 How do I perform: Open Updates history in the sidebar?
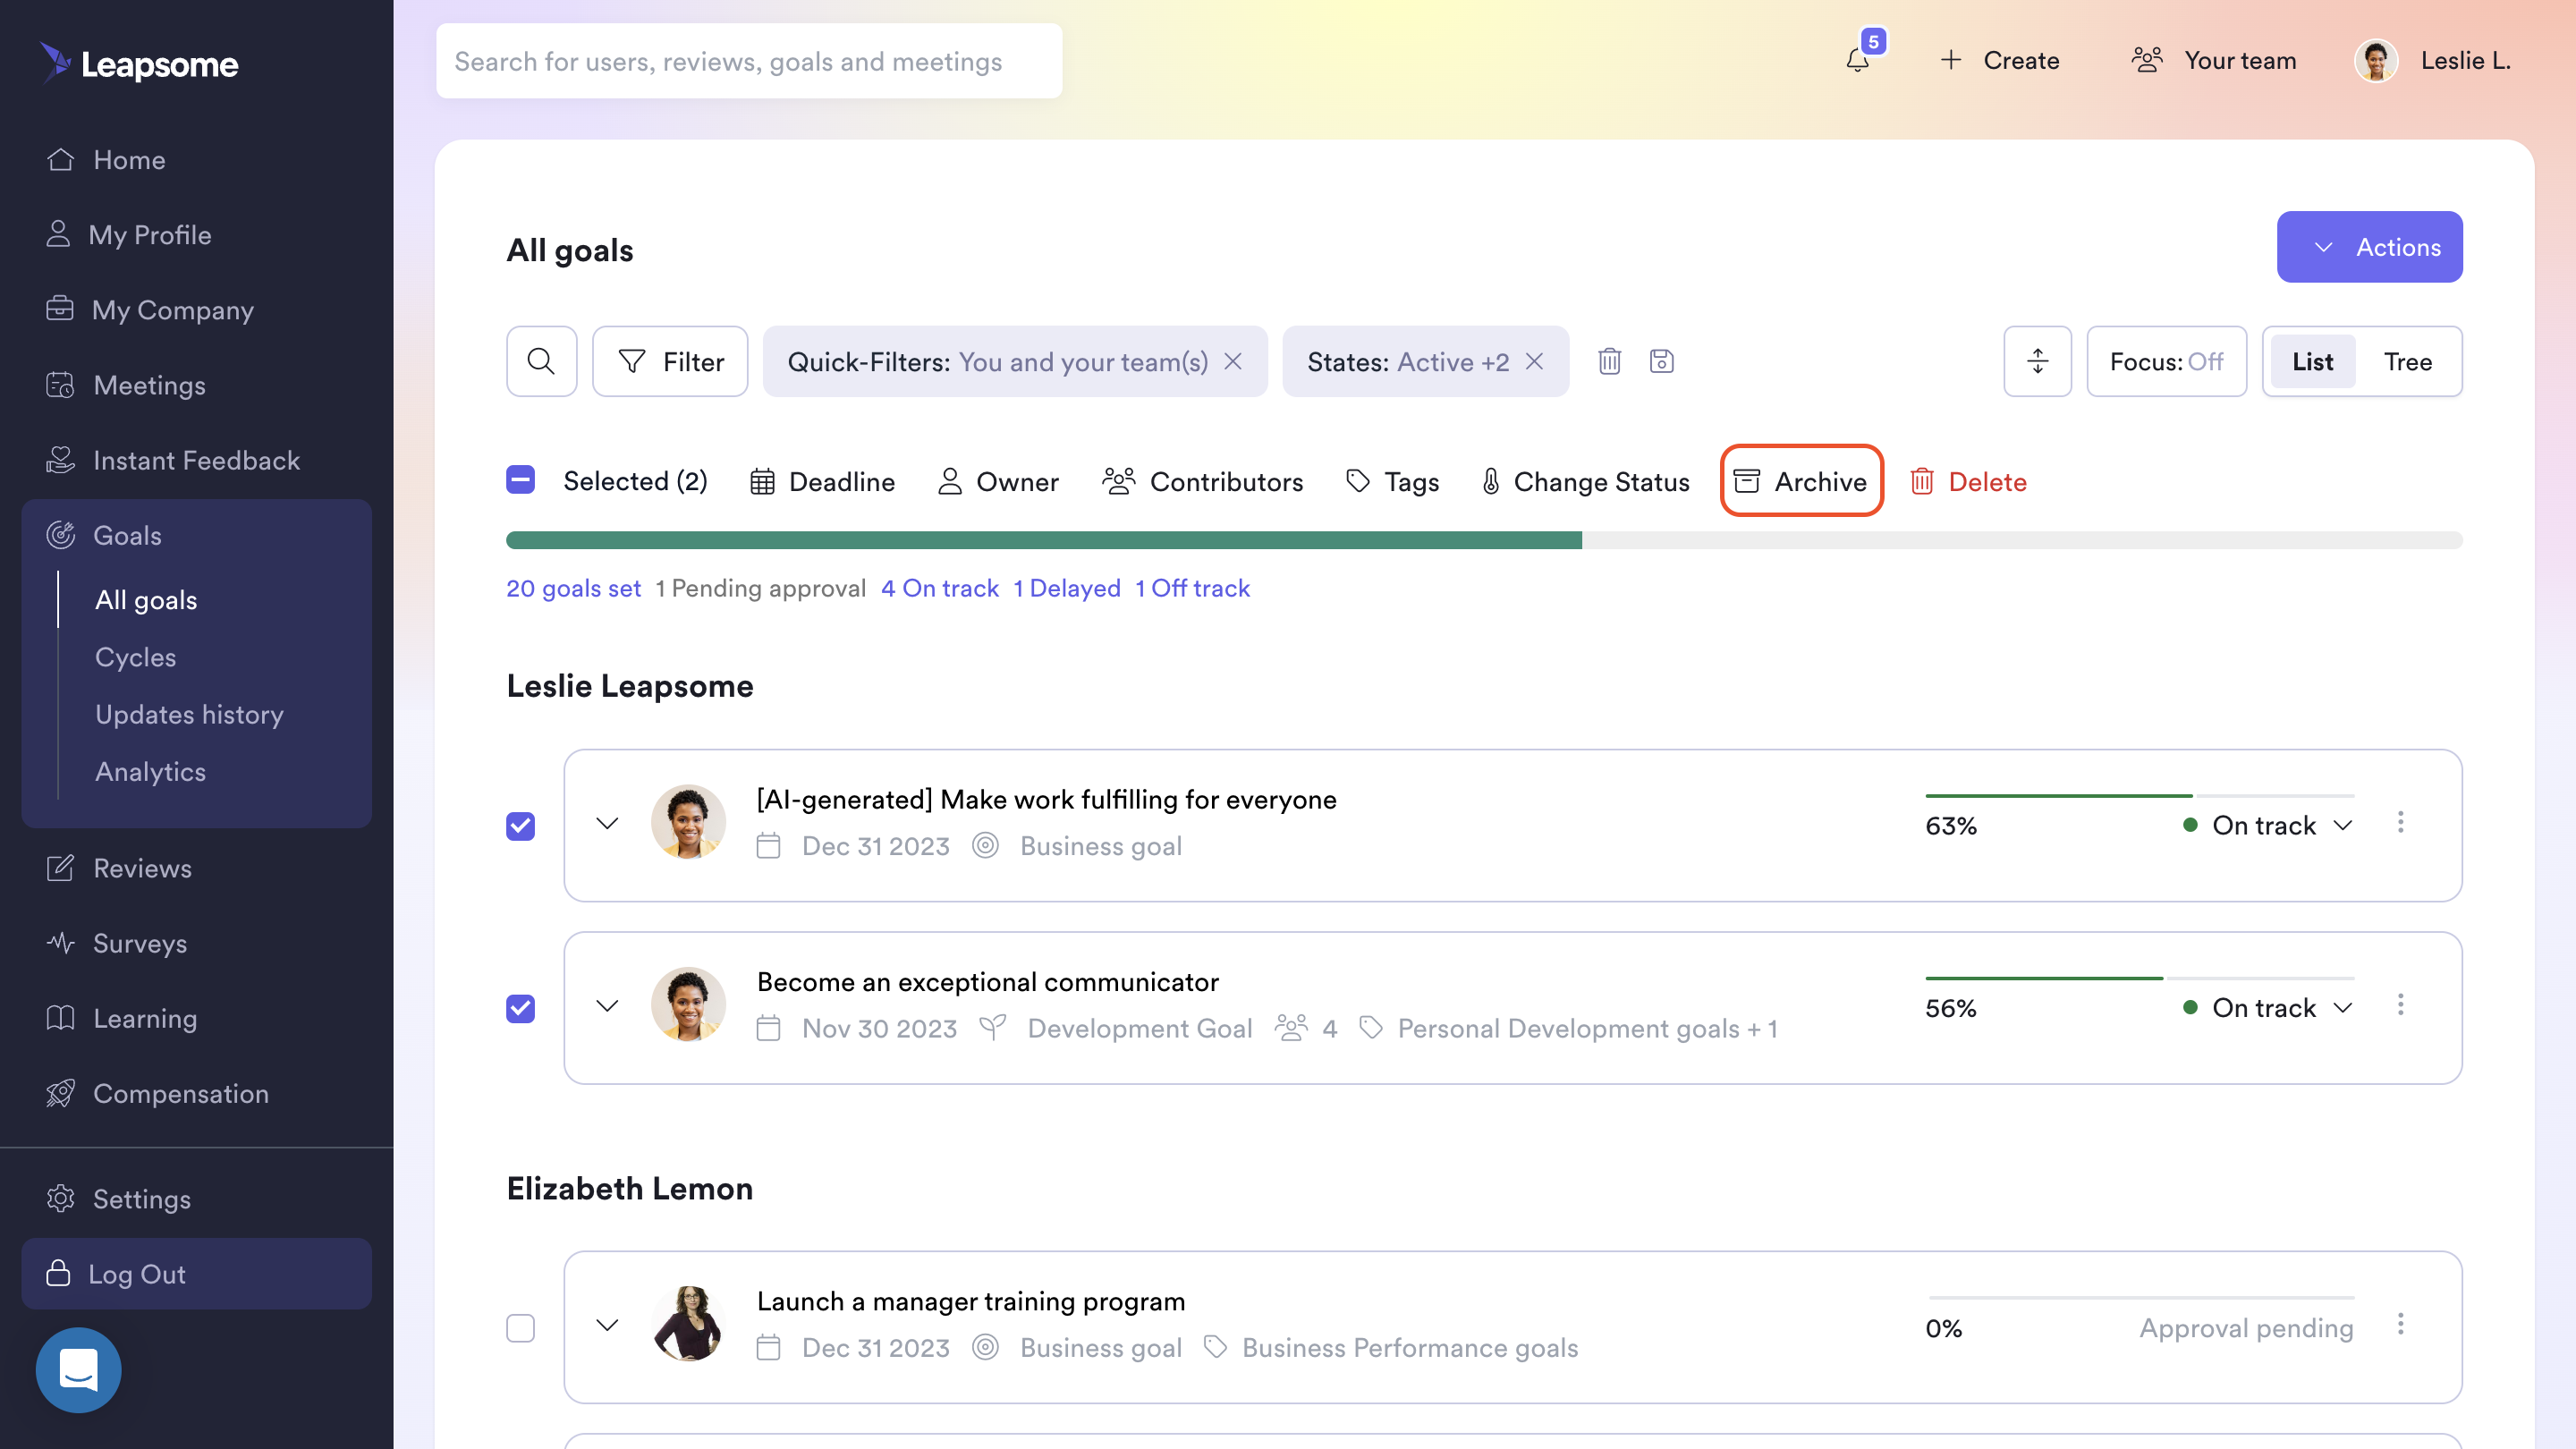coord(189,714)
